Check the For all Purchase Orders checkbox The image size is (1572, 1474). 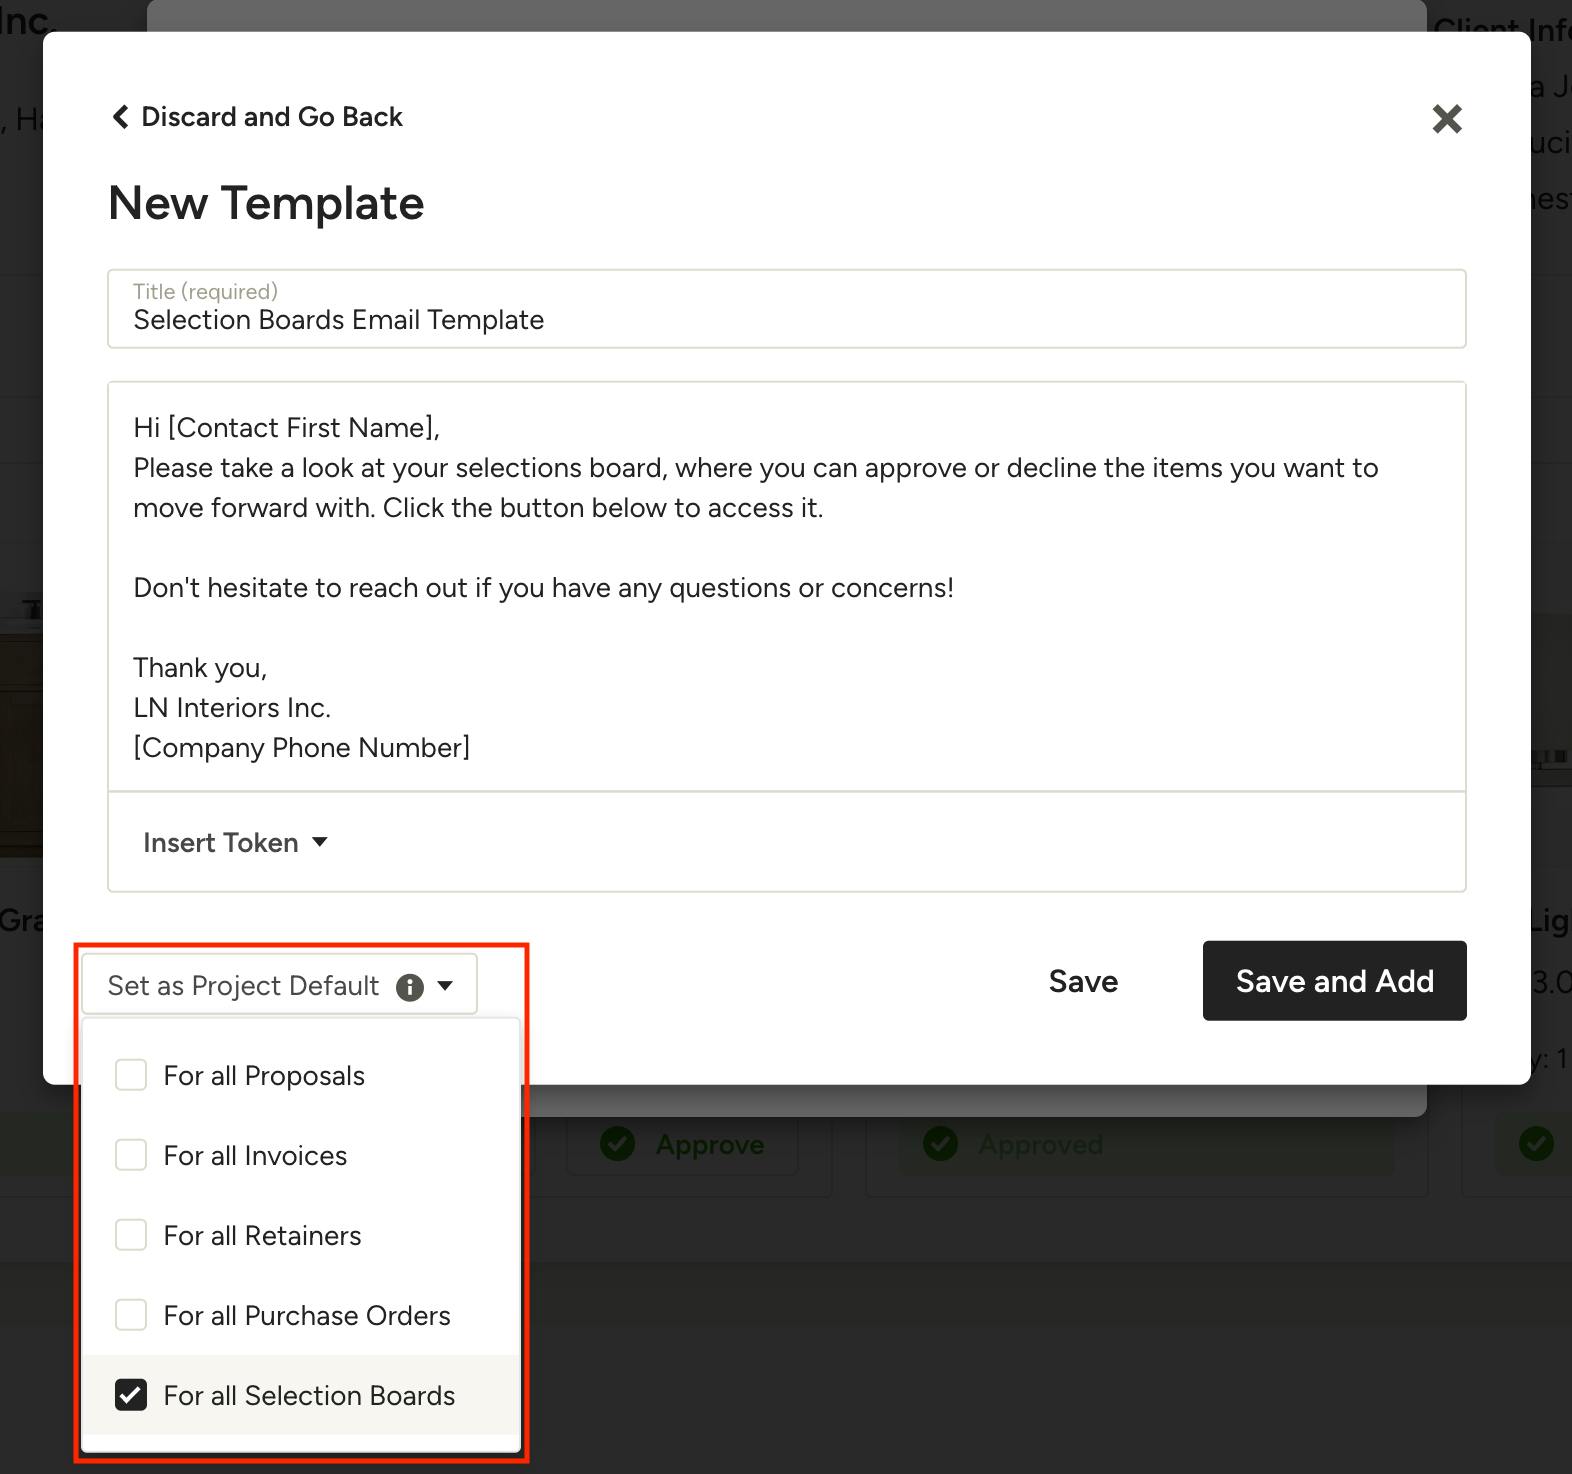[131, 1315]
